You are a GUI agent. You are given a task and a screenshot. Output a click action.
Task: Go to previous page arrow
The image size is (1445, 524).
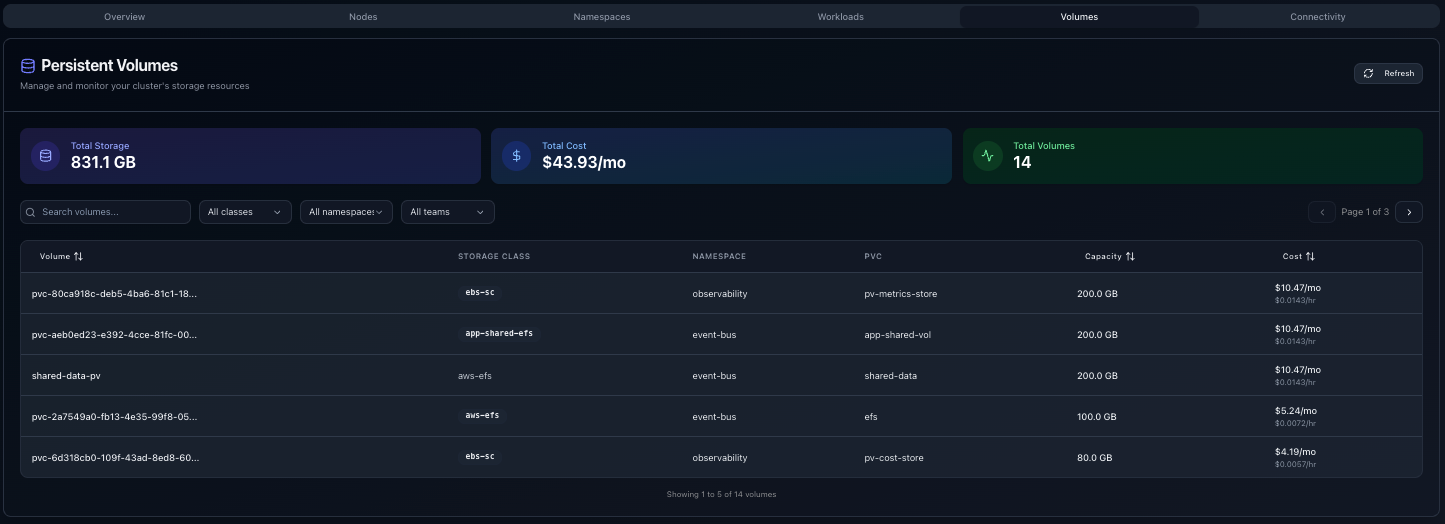coord(1321,212)
